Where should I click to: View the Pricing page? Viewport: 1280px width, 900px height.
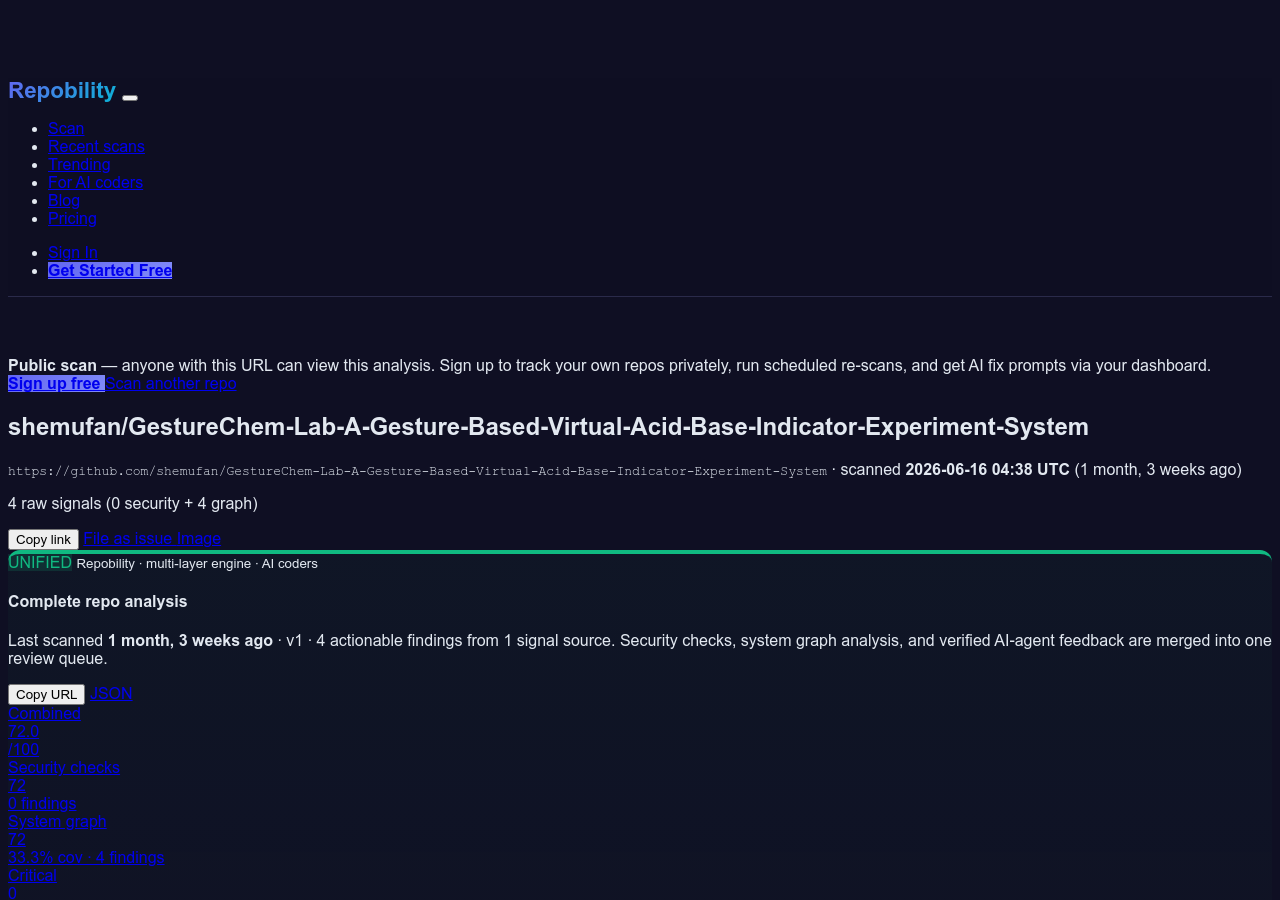pos(72,218)
